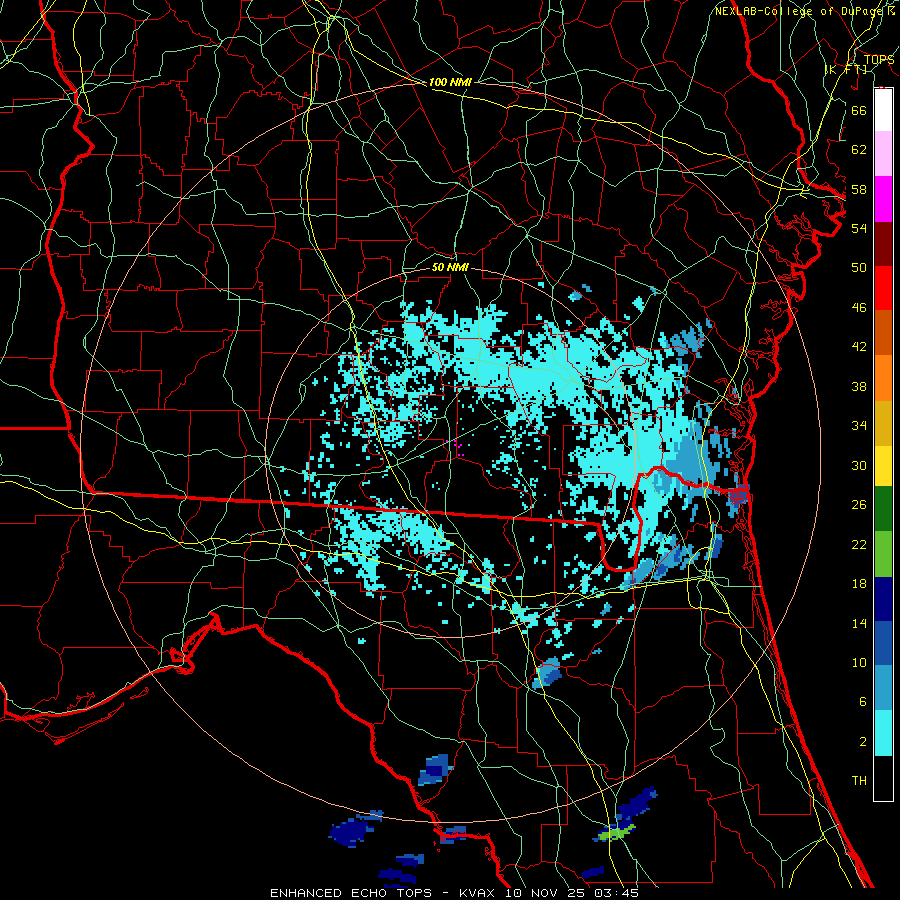The width and height of the screenshot is (900, 900).
Task: Click the '50 NMI' range ring label
Action: coord(450,267)
